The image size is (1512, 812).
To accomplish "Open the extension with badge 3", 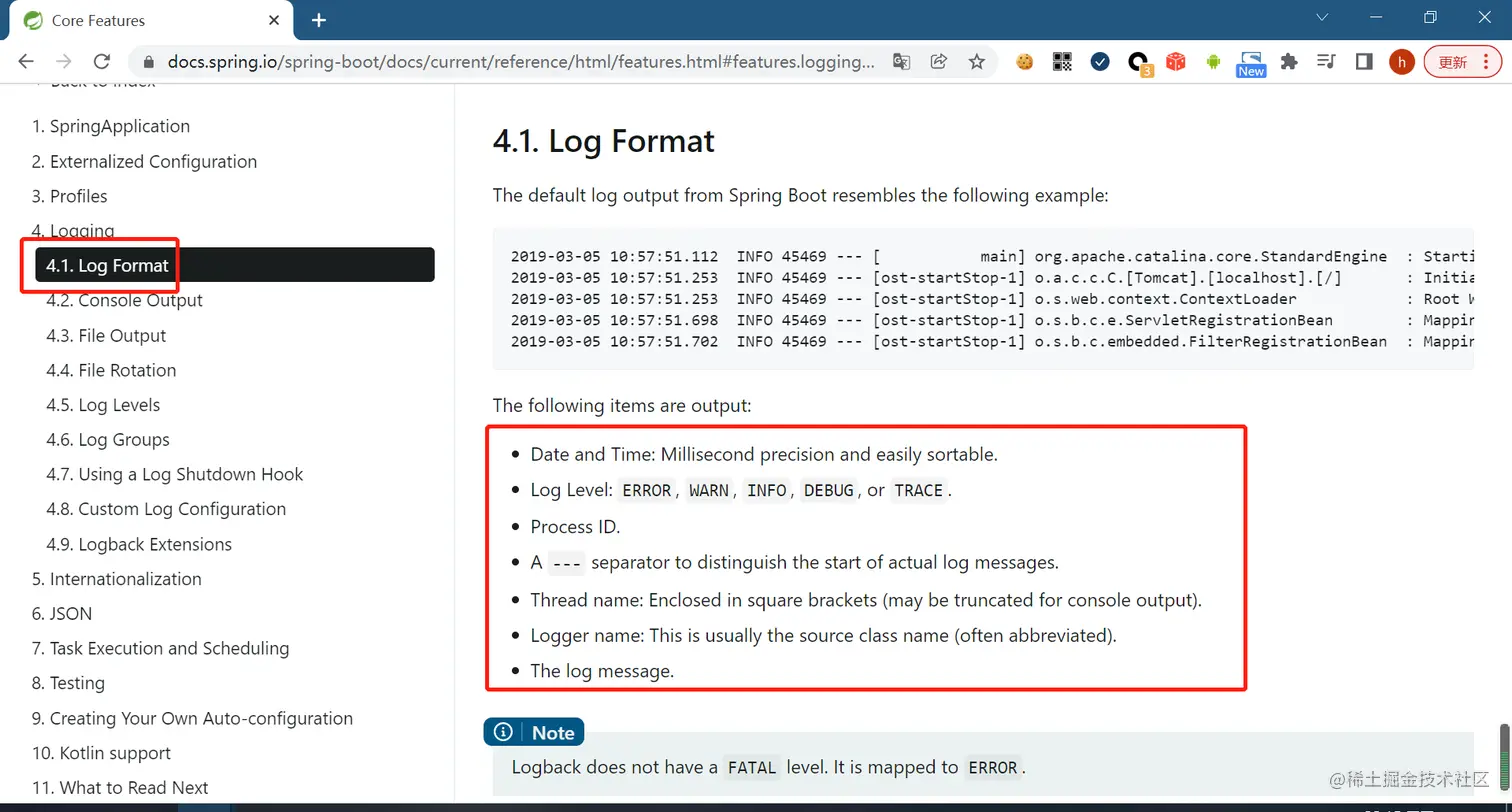I will (x=1138, y=64).
